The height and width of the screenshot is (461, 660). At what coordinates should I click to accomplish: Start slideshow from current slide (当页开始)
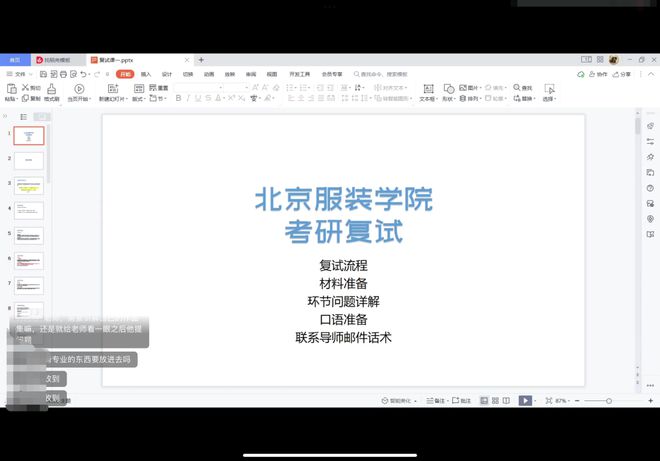(x=79, y=88)
